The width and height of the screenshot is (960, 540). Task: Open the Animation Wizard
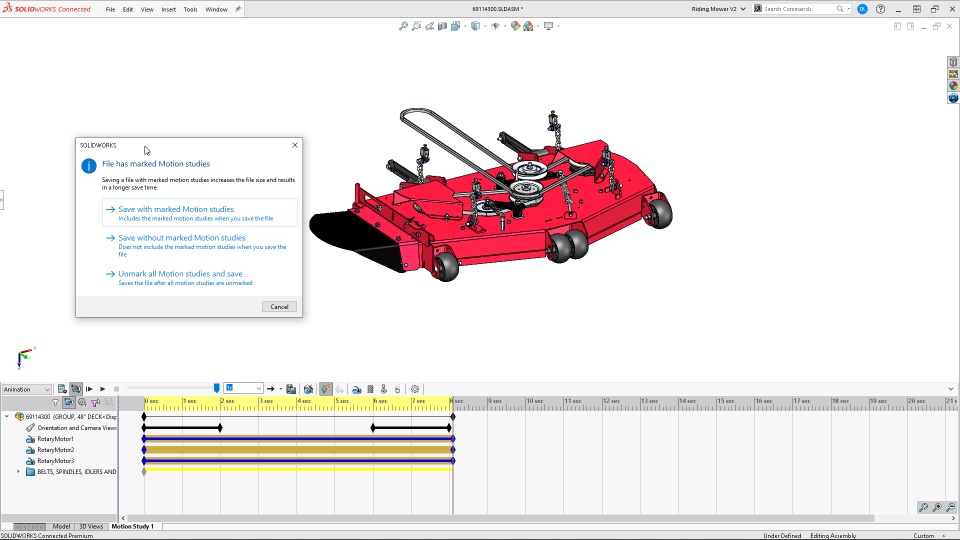[309, 389]
